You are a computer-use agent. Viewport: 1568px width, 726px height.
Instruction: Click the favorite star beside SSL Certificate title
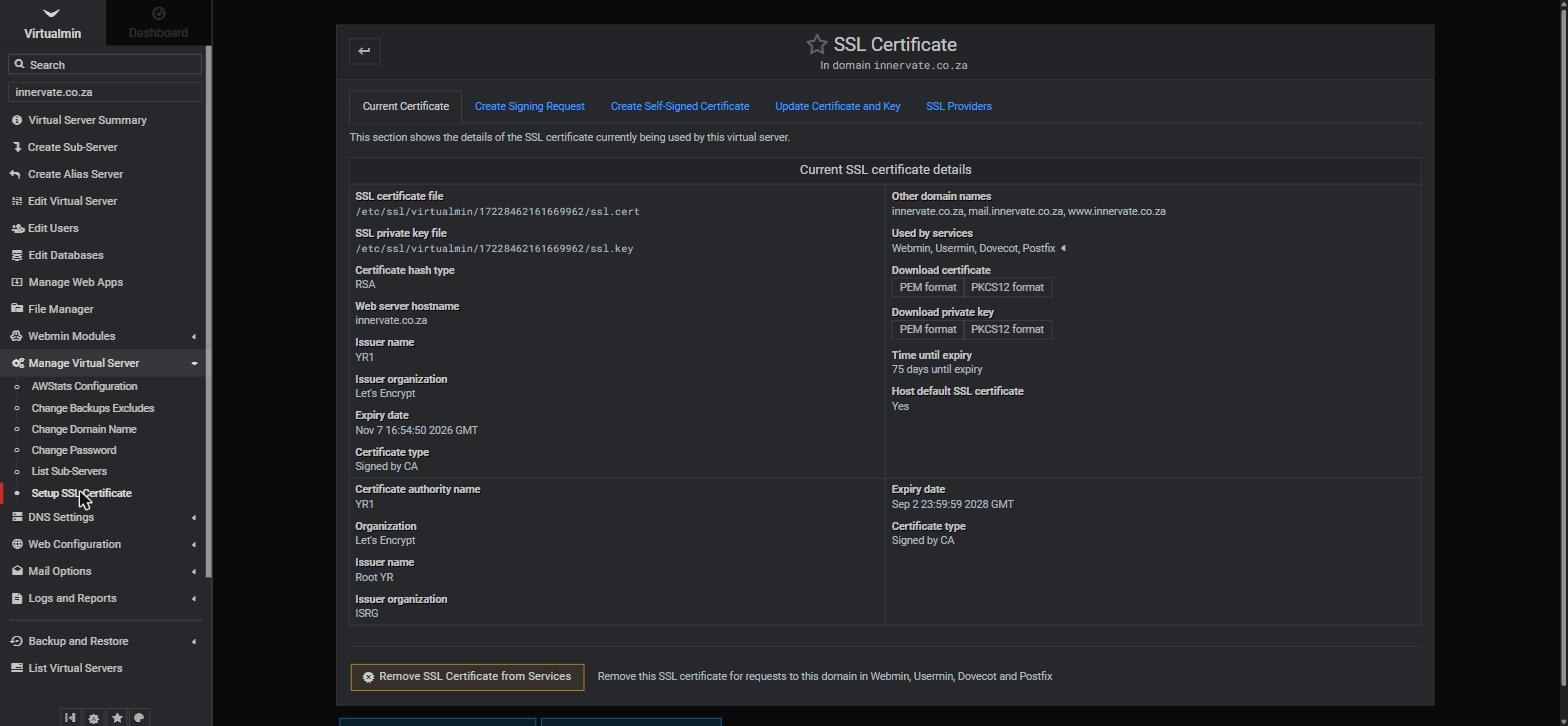pos(817,44)
